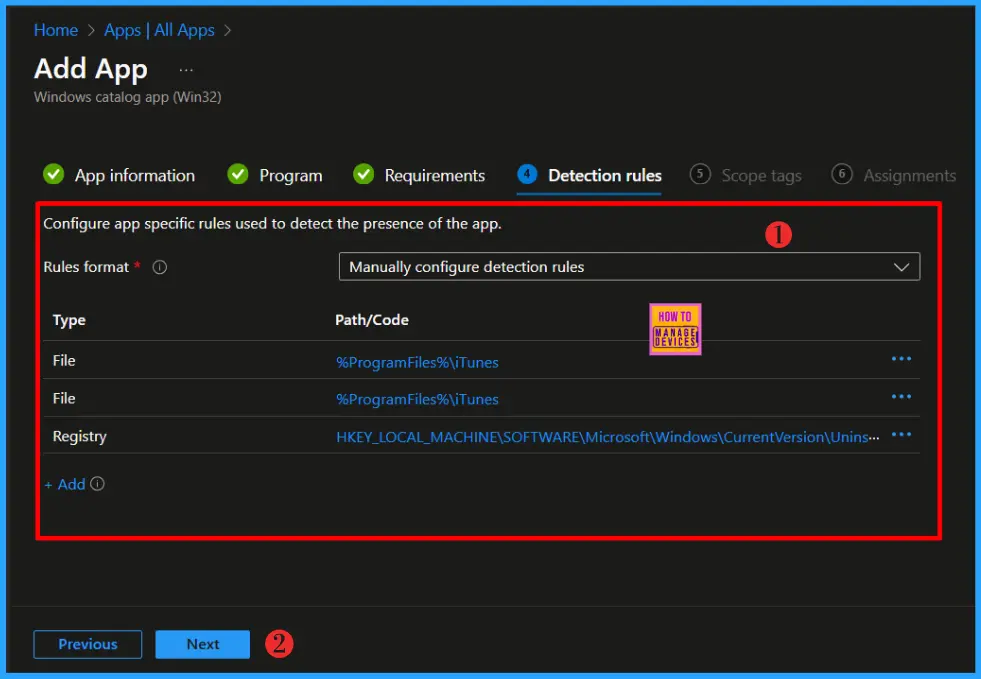The height and width of the screenshot is (679, 981).
Task: Click the Requirements step green checkmark icon
Action: click(363, 174)
